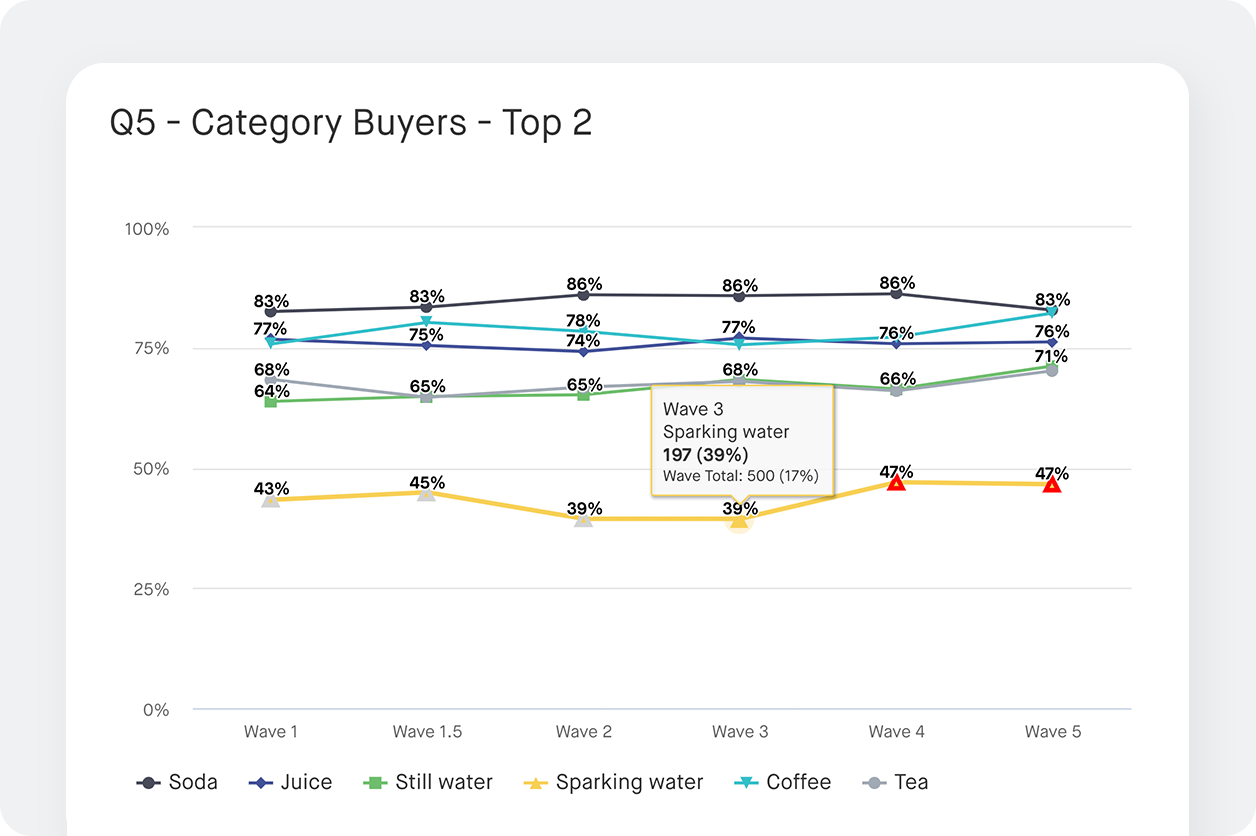Toggle the Soda series in legend
Image resolution: width=1256 pixels, height=836 pixels.
click(177, 782)
